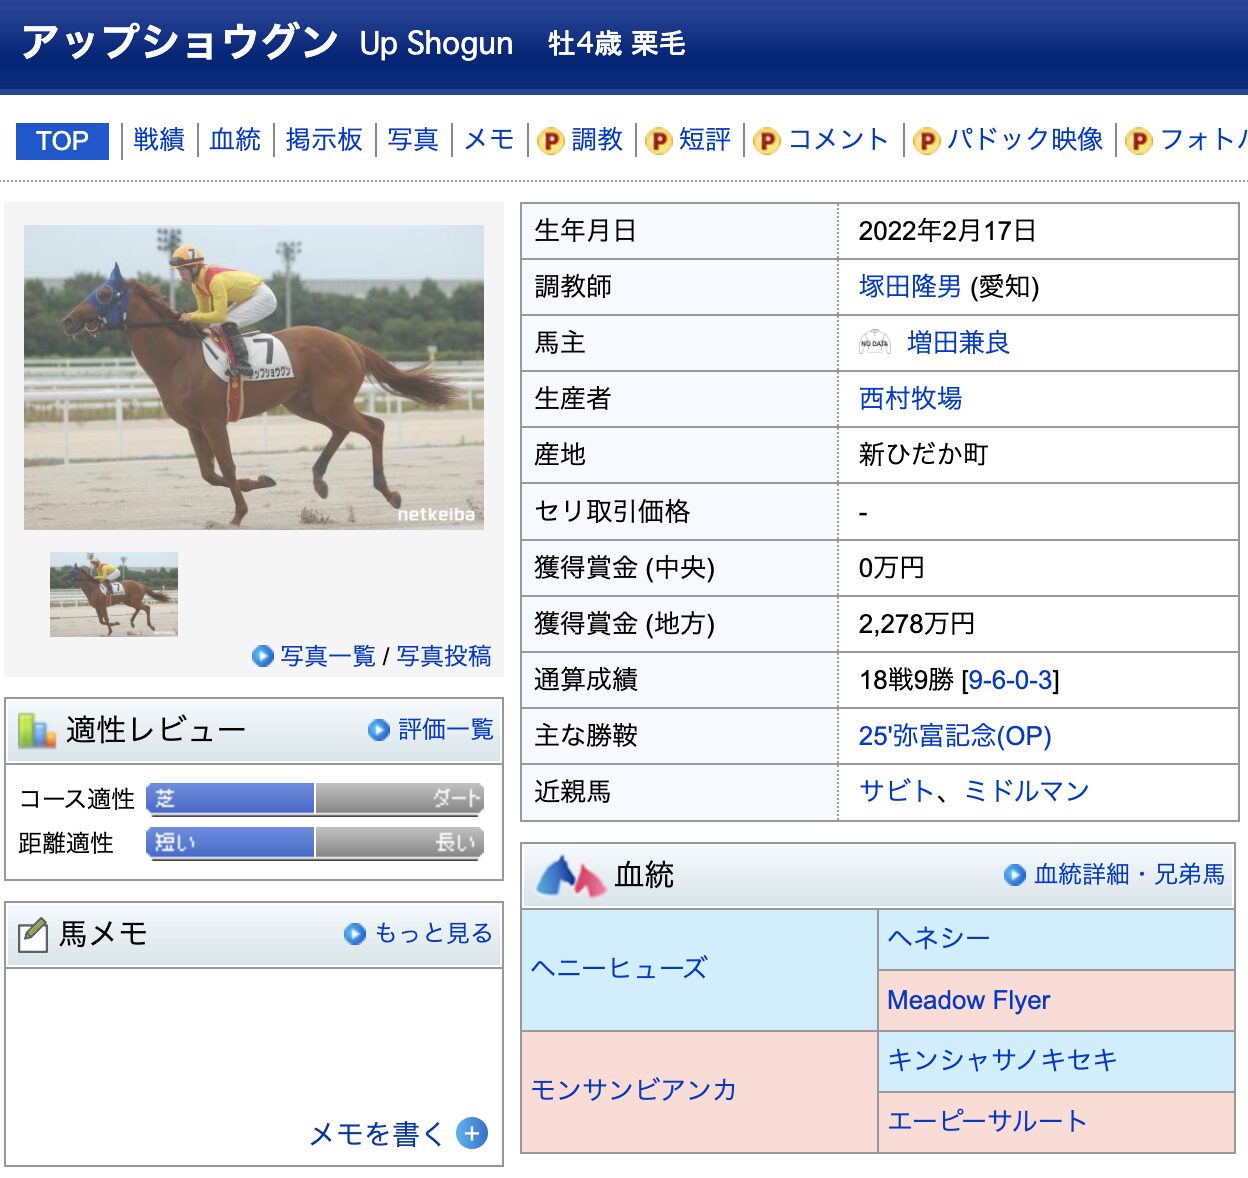Open the メモ tab
This screenshot has width=1248, height=1178.
coord(489,140)
